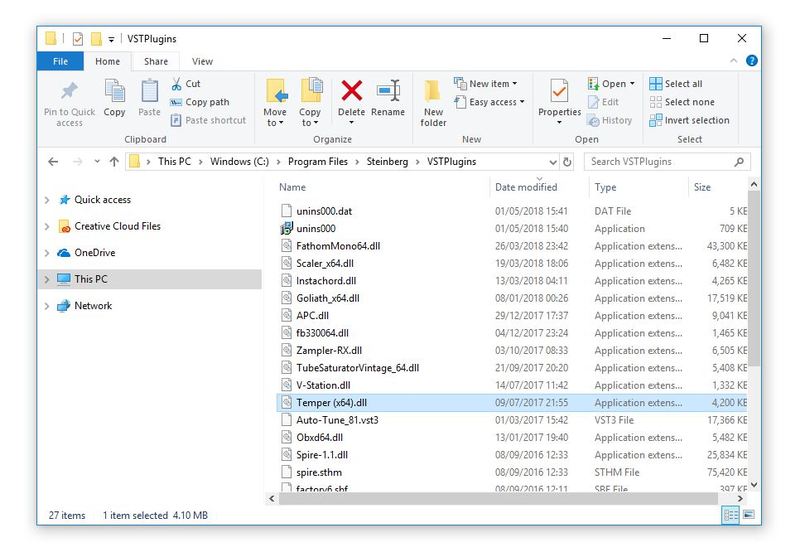Switch to large icons view toggle

747,515
